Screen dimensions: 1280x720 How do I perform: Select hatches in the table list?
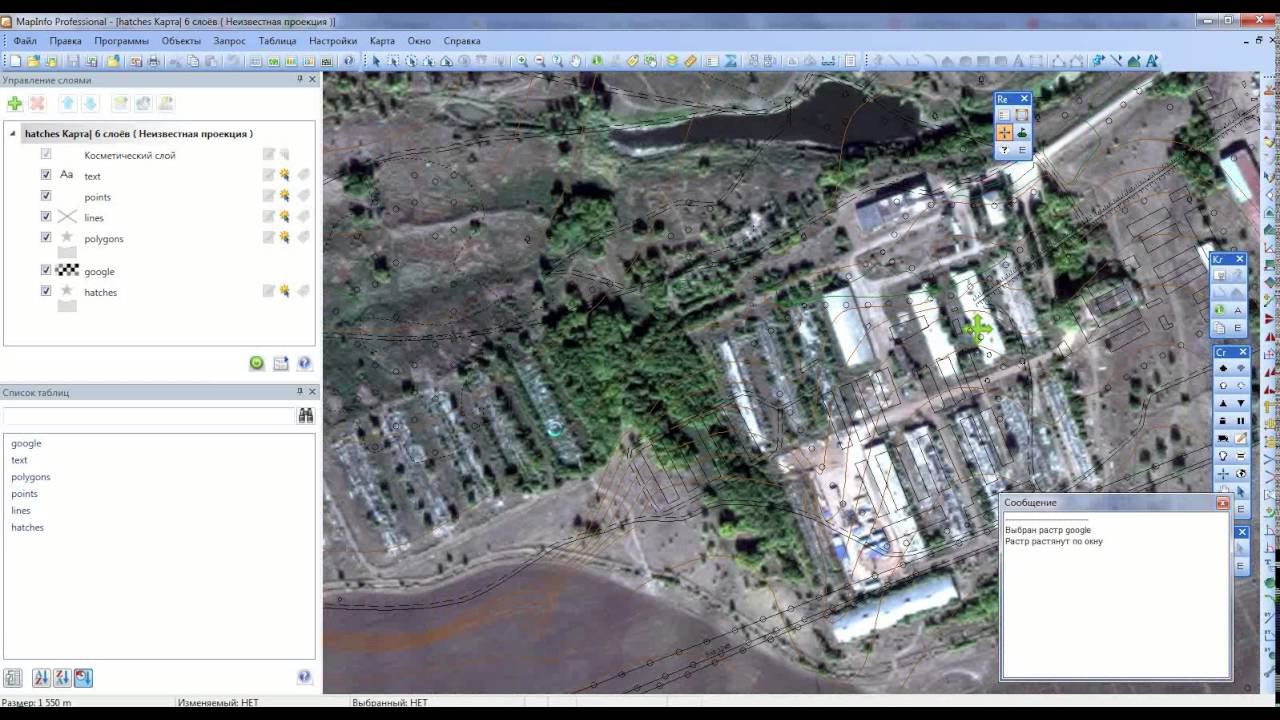click(x=28, y=527)
